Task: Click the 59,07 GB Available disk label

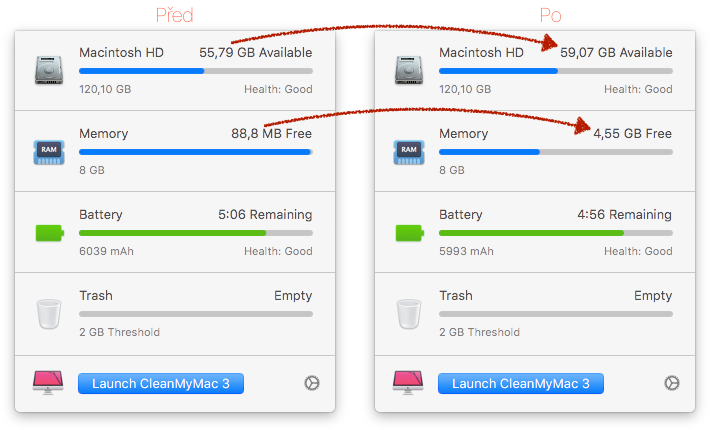Action: (616, 52)
